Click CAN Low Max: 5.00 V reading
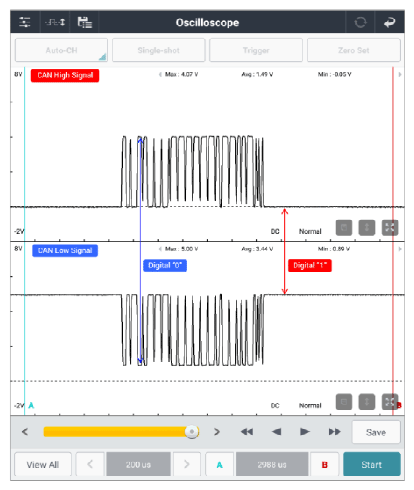 pyautogui.click(x=182, y=249)
